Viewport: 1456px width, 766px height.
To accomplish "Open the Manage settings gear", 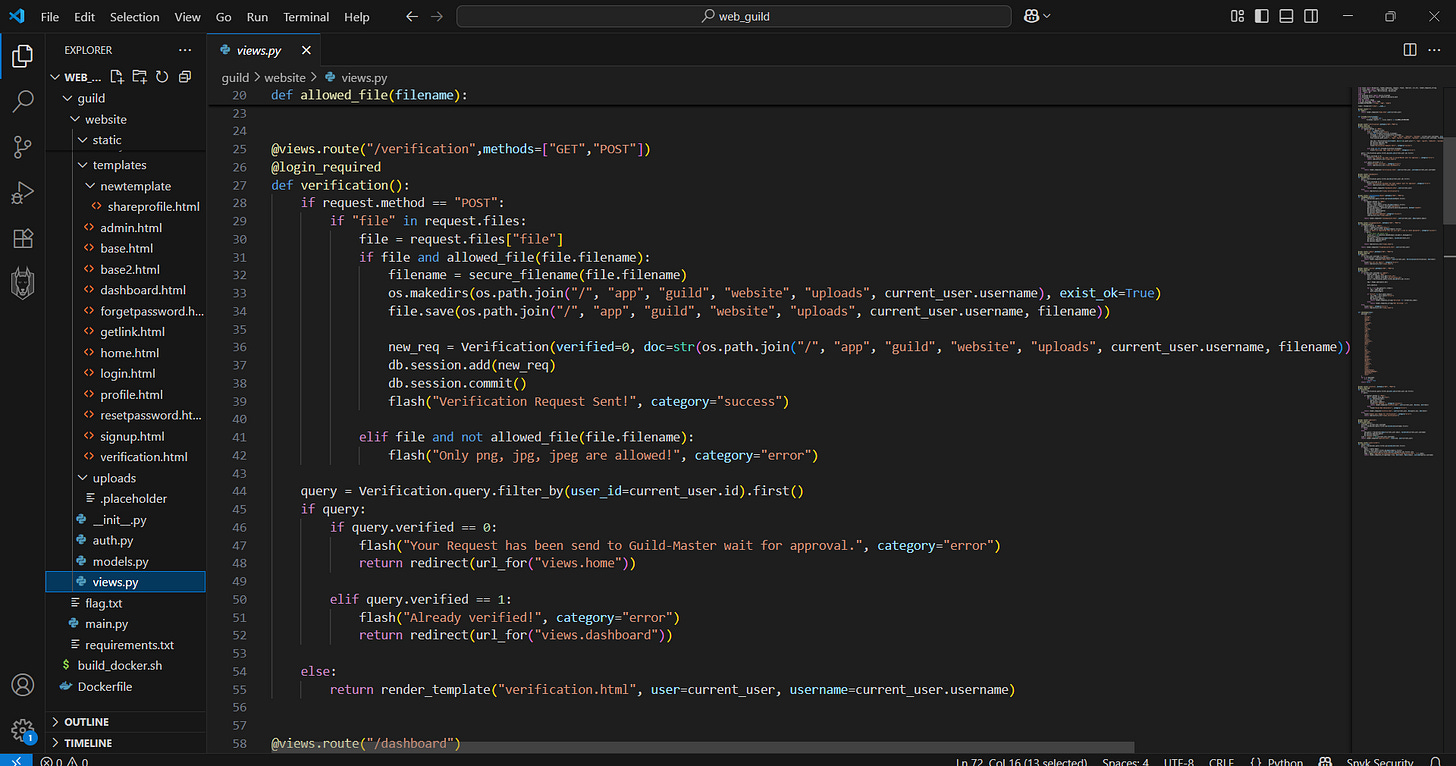I will coord(22,730).
